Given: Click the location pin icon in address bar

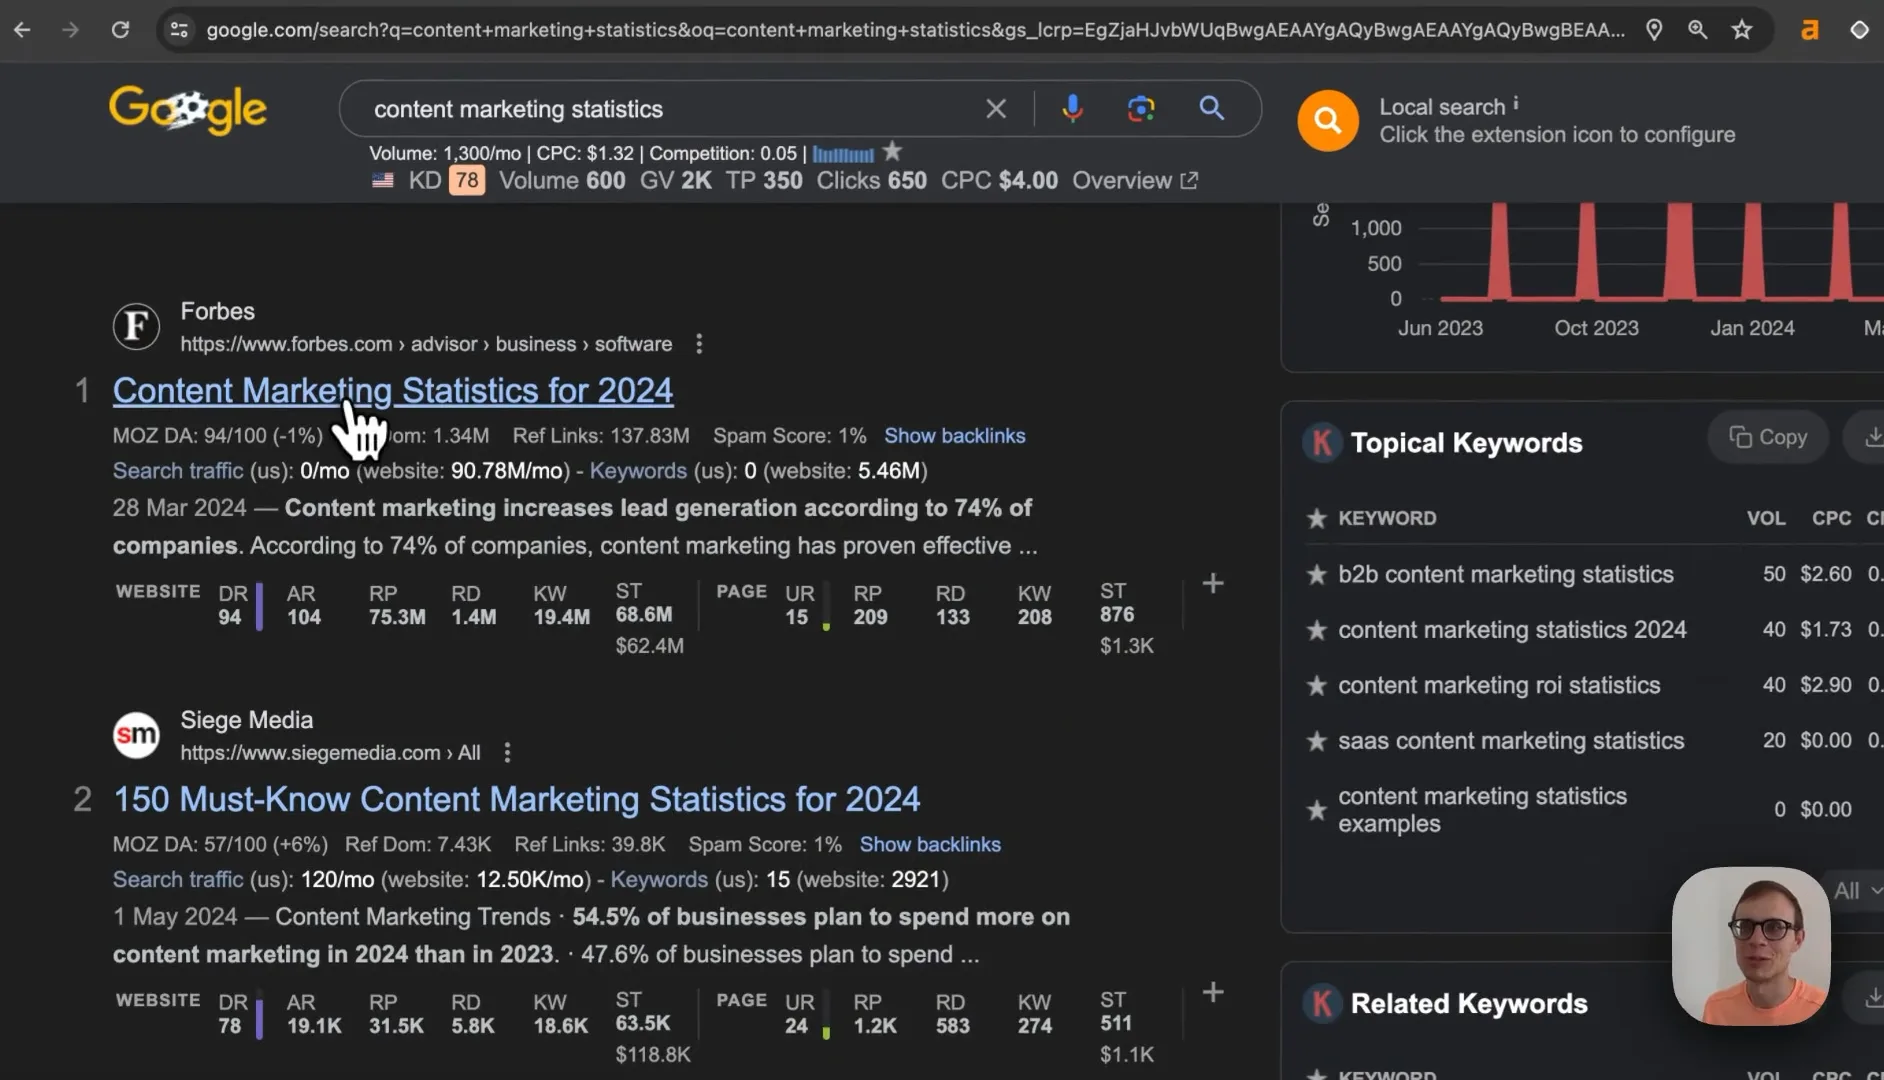Looking at the screenshot, I should pyautogui.click(x=1654, y=30).
